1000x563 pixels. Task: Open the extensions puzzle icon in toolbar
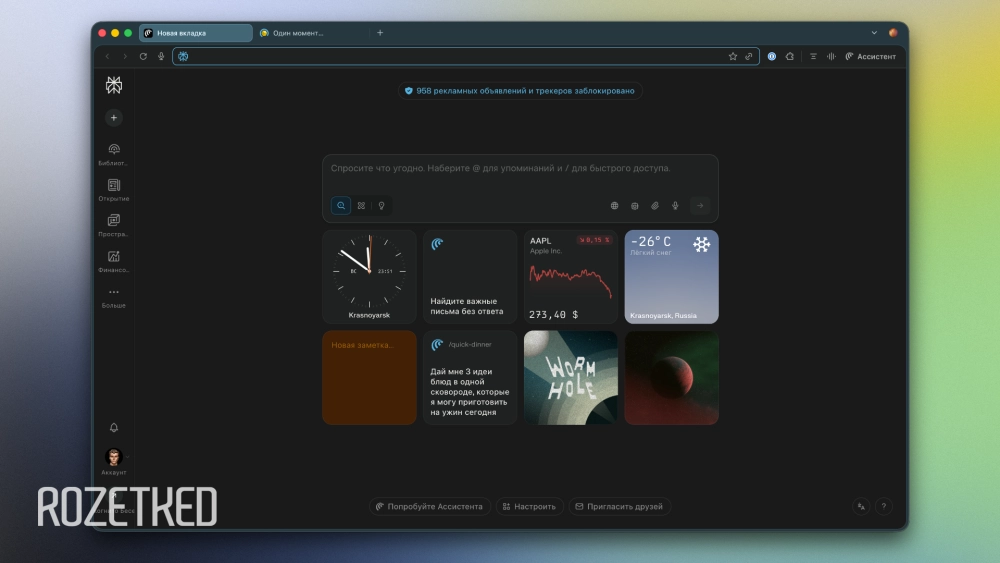coord(790,57)
